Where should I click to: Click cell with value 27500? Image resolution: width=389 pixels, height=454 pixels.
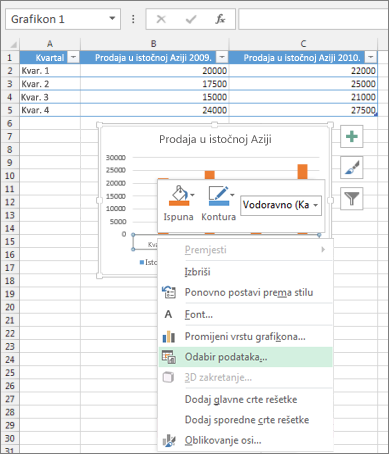[303, 110]
